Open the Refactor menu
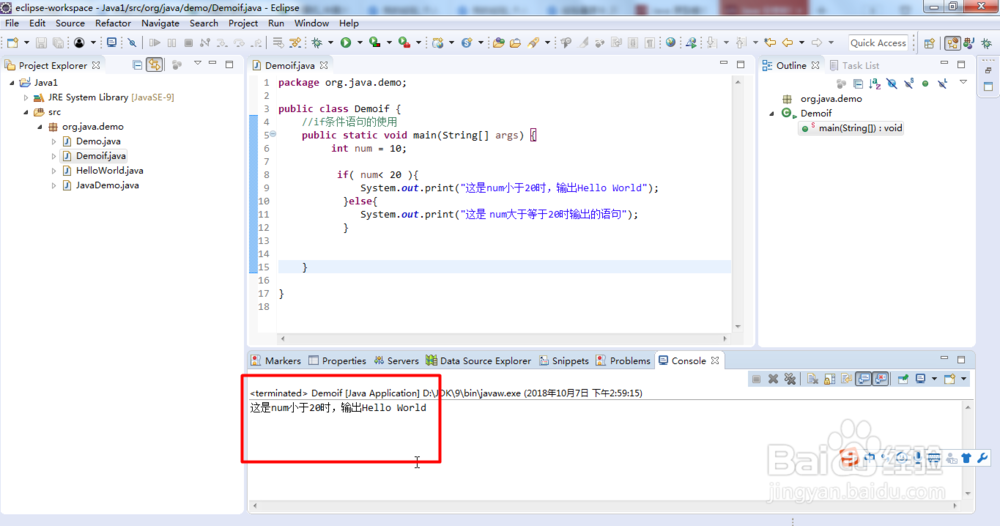The width and height of the screenshot is (1000, 526). 113,23
